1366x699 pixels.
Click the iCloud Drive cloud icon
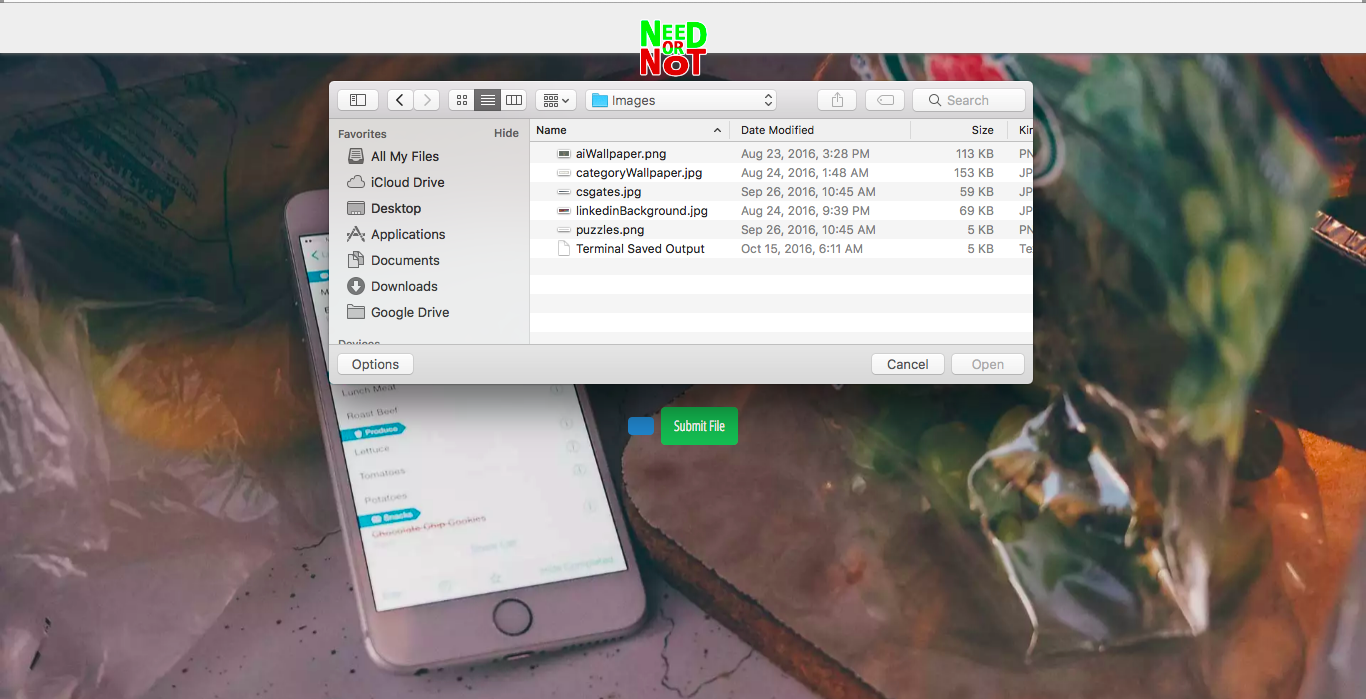[x=355, y=182]
